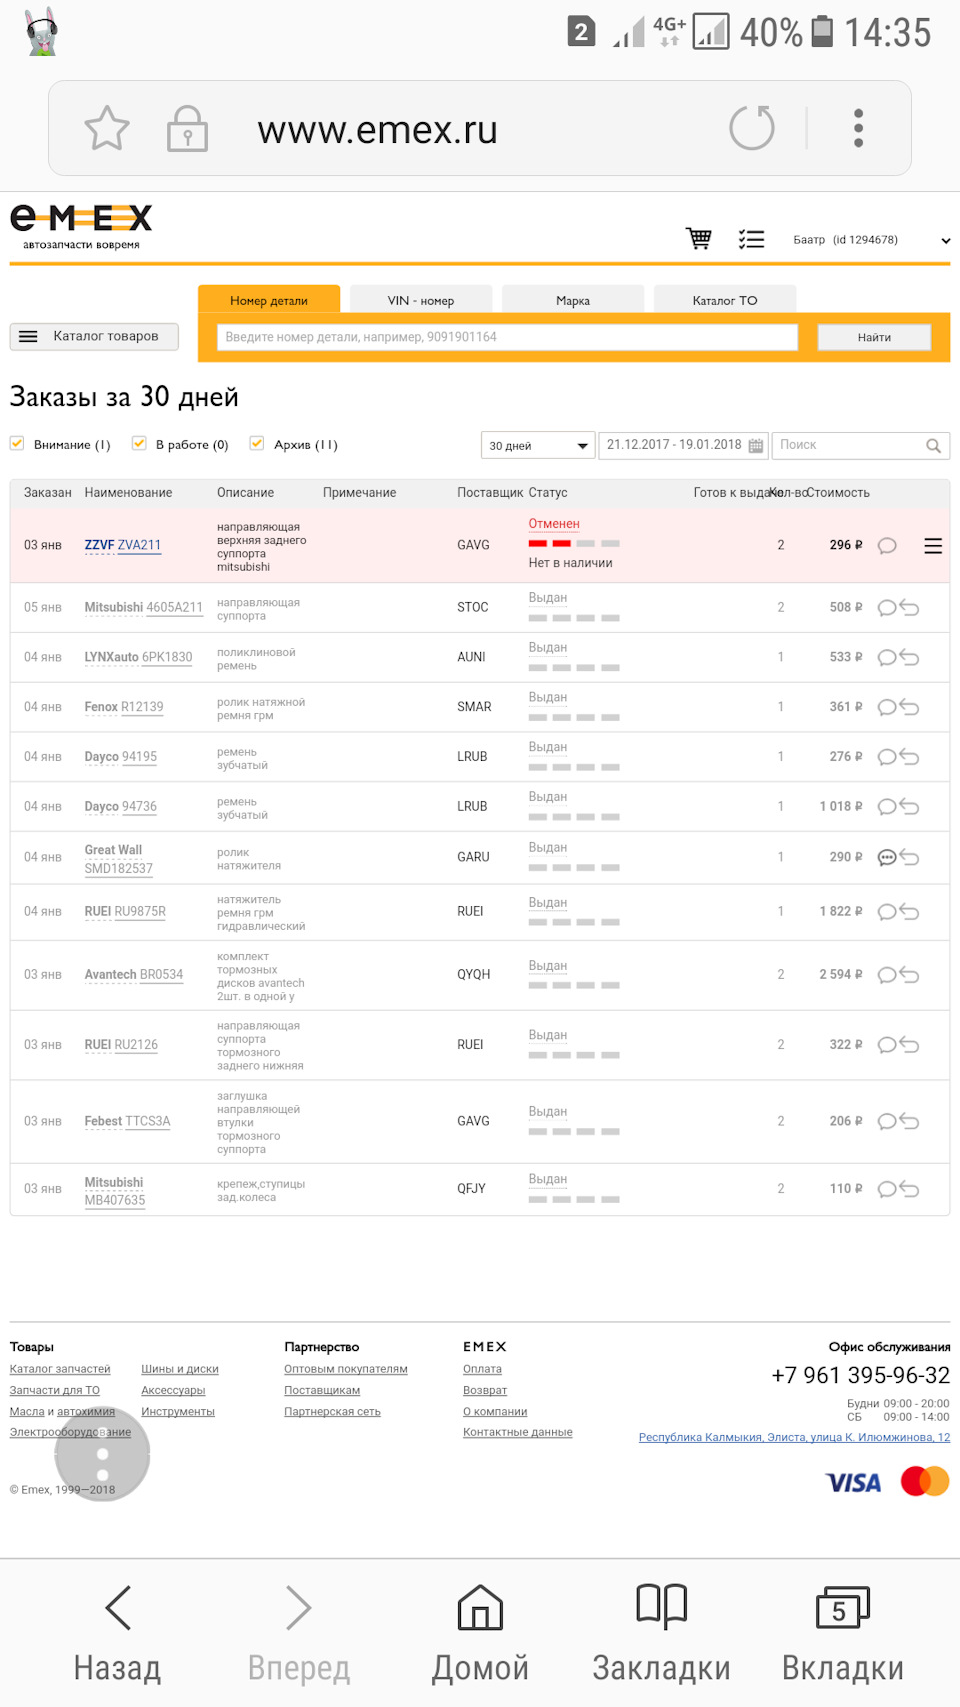Click return arrow for RUEI RU9875R order
This screenshot has width=960, height=1707.
point(909,912)
